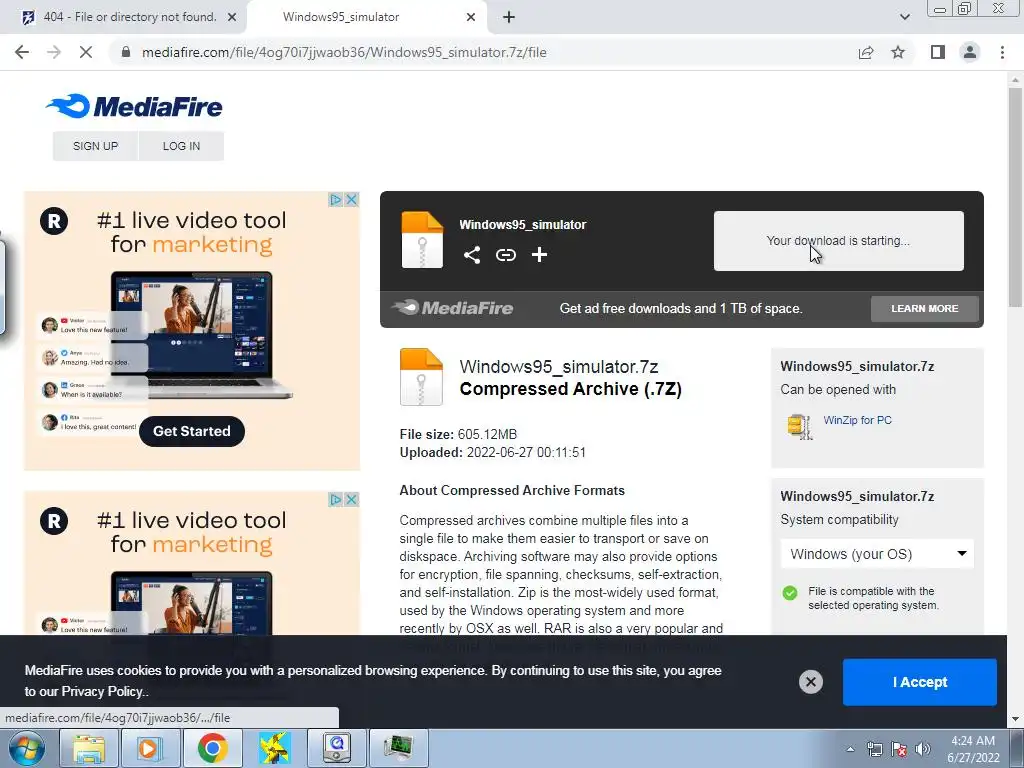Screen dimensions: 1024x768
Task: Close the second ad with X icon
Action: (x=351, y=500)
